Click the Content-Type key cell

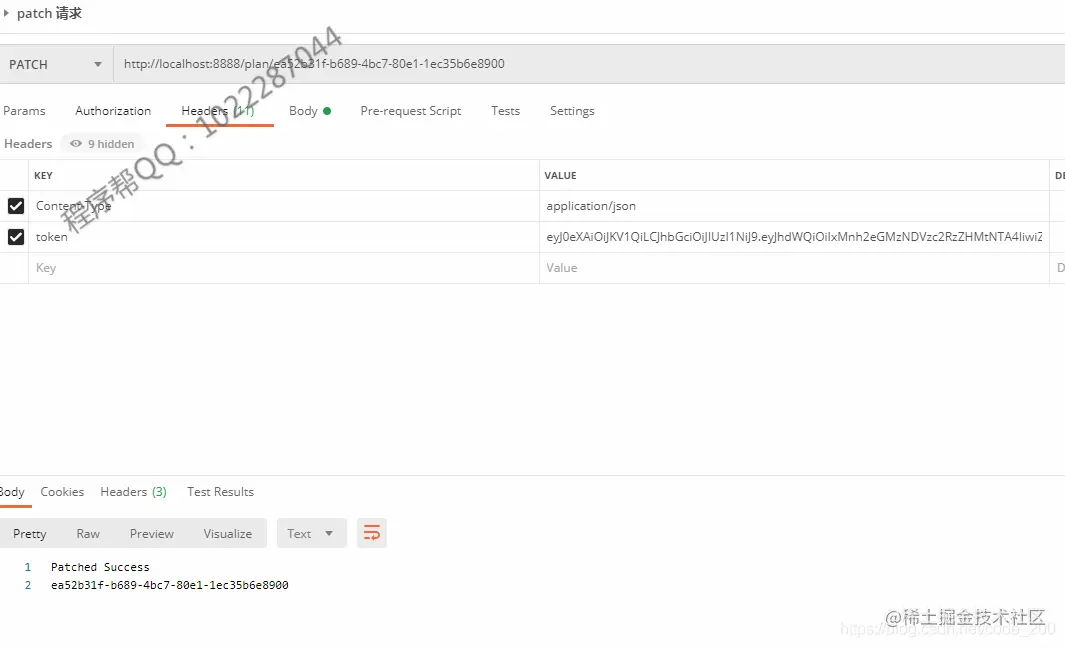pyautogui.click(x=284, y=206)
